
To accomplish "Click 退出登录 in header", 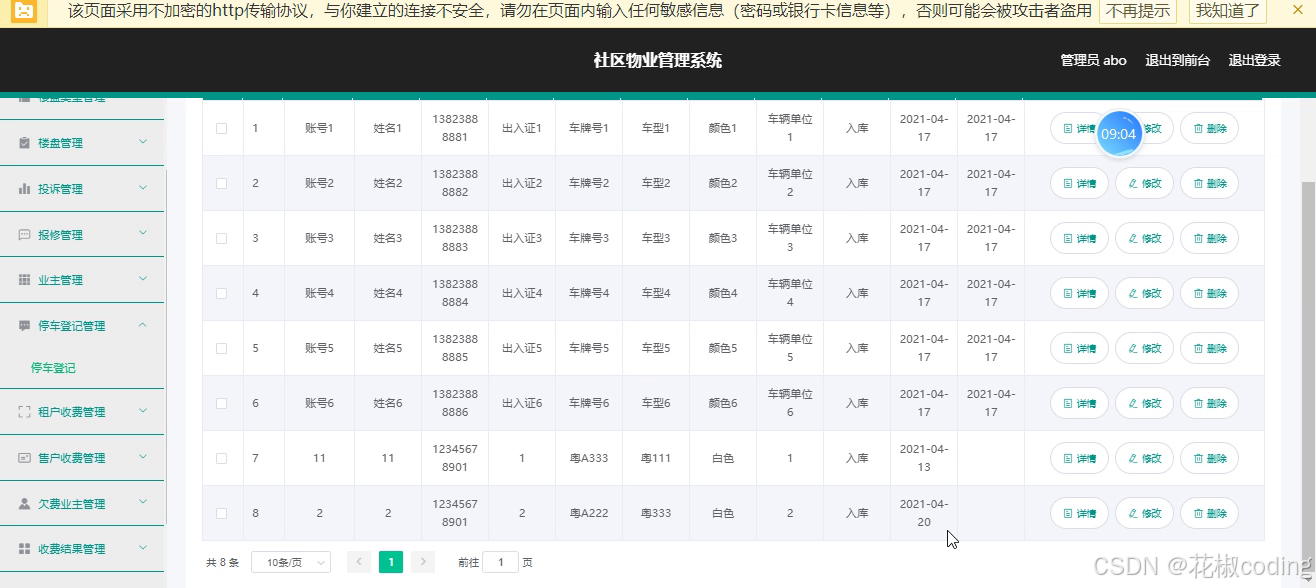I will pos(1254,61).
